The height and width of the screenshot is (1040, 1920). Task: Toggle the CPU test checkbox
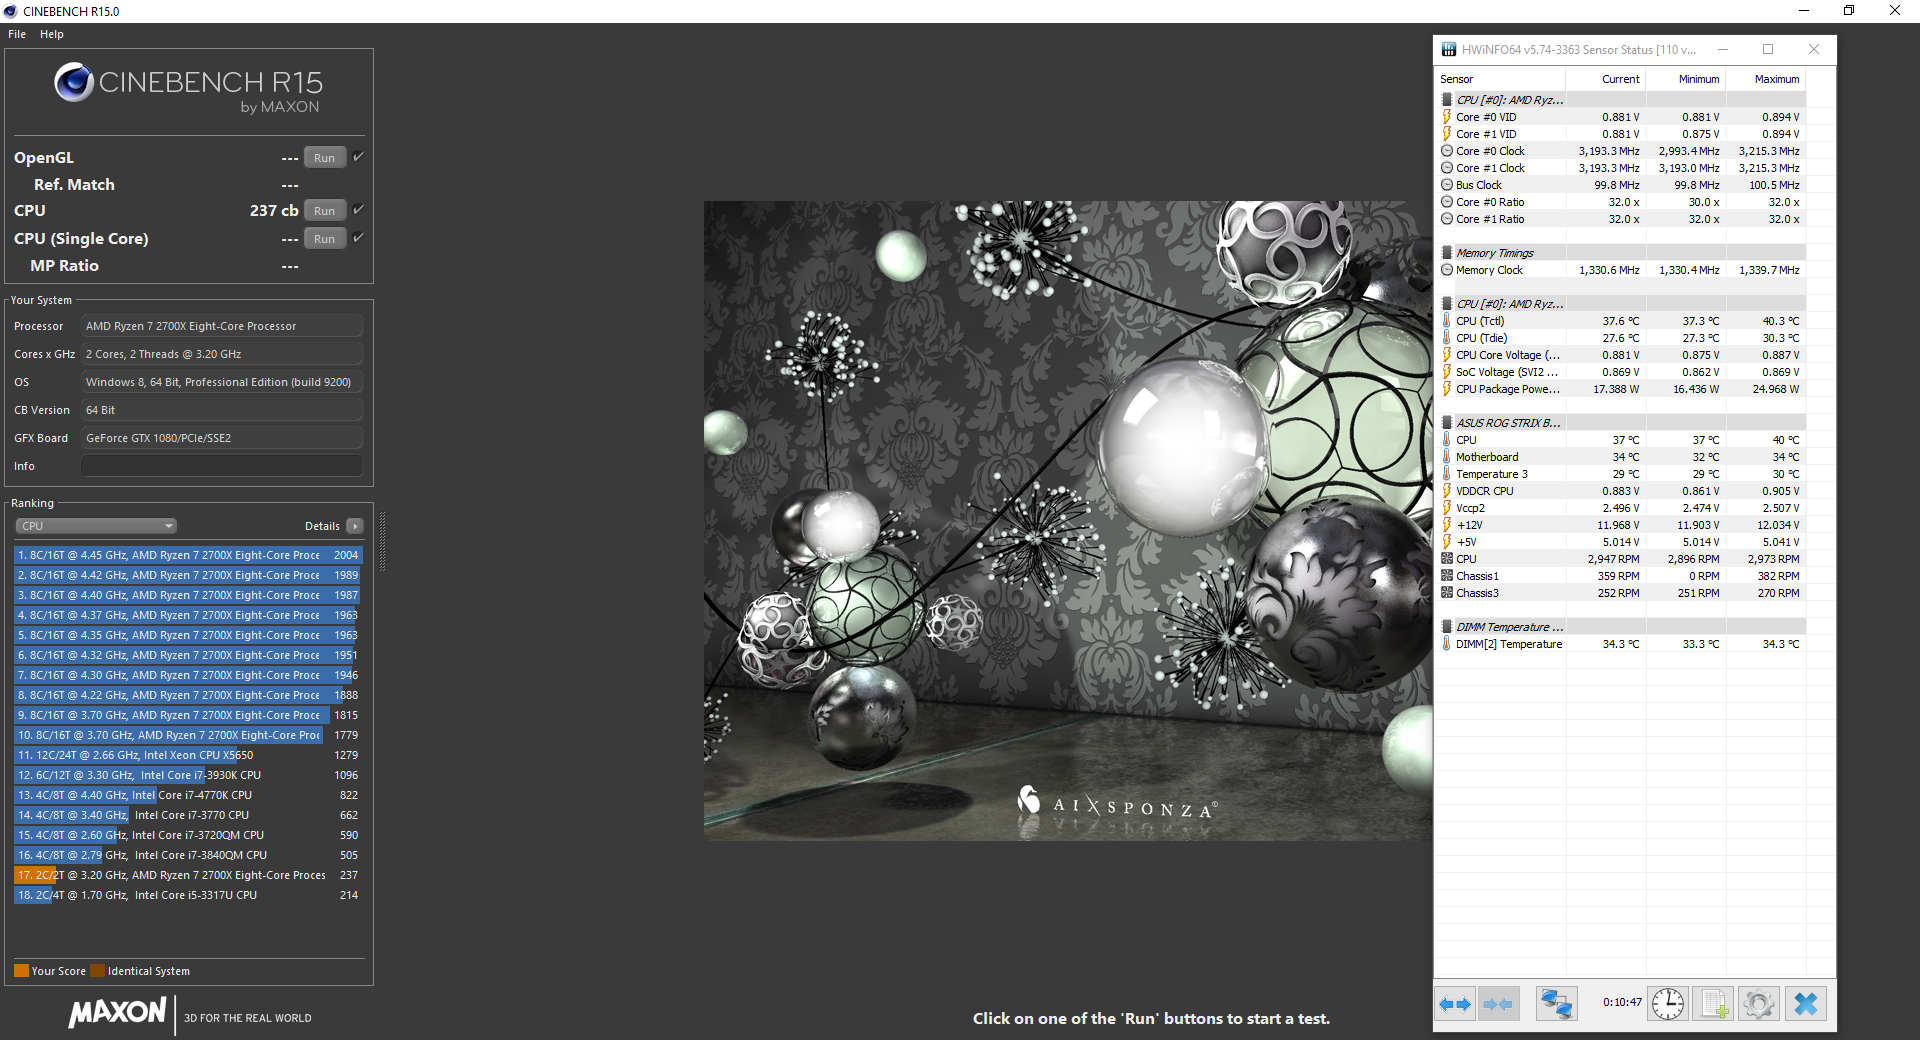pyautogui.click(x=358, y=209)
